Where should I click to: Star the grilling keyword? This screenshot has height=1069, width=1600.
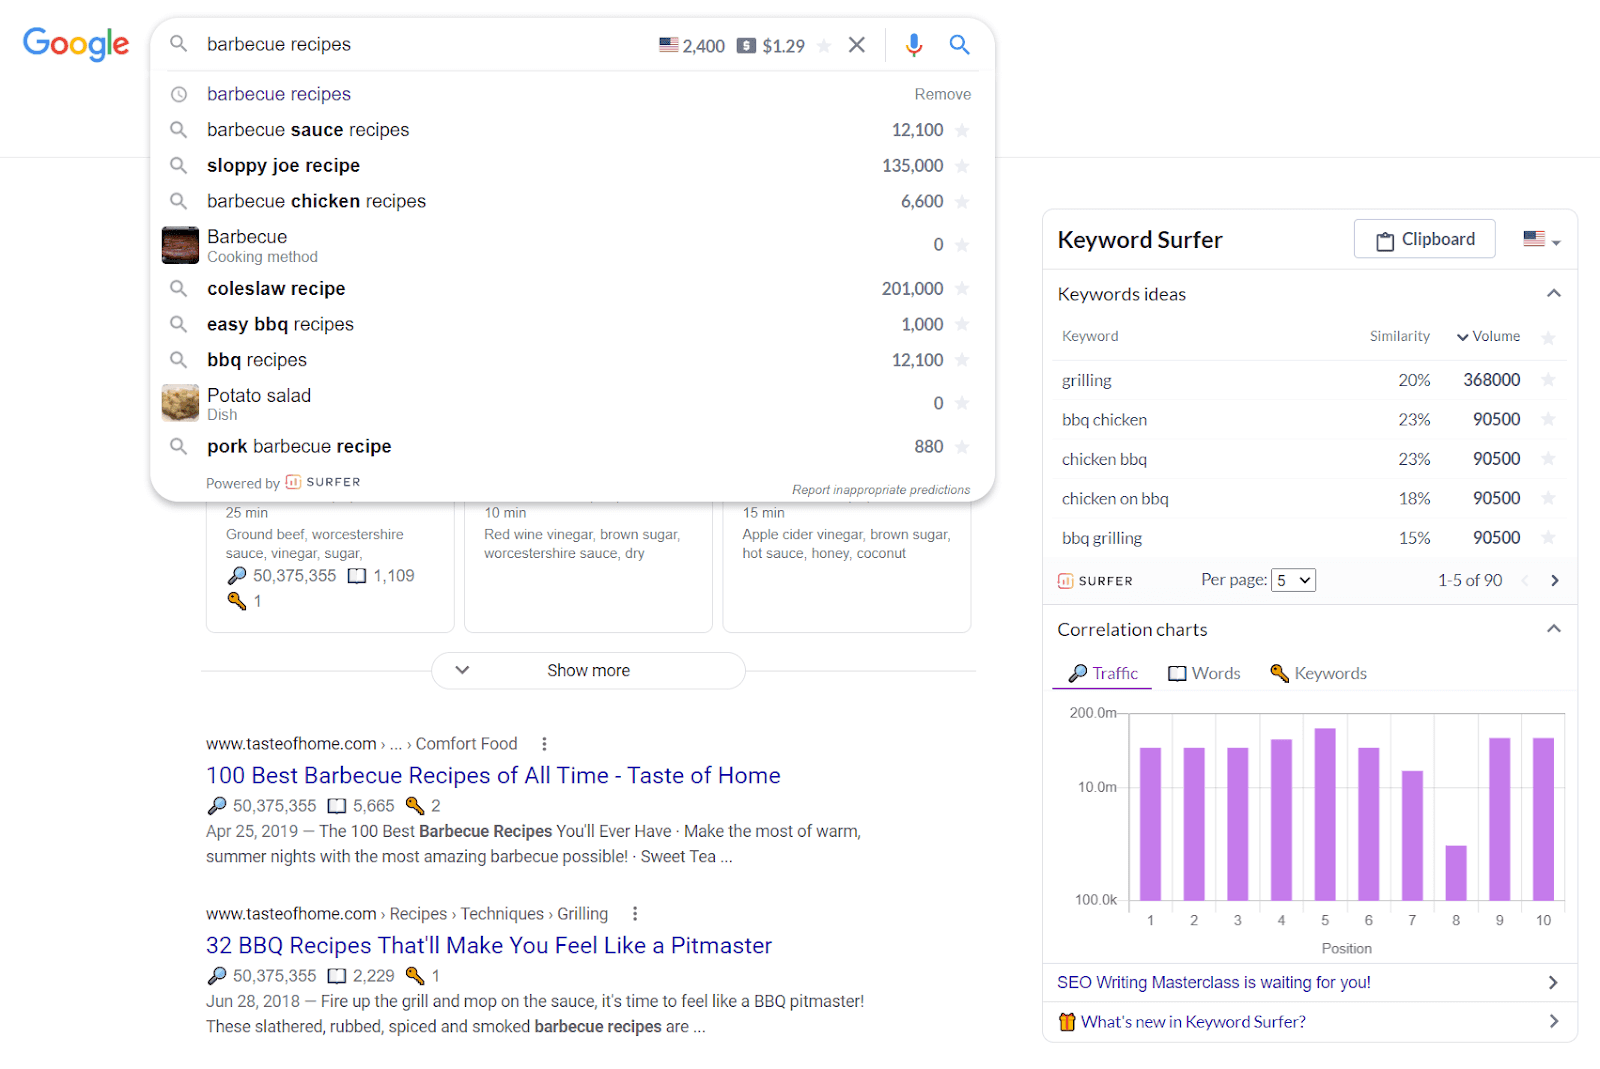(x=1548, y=380)
